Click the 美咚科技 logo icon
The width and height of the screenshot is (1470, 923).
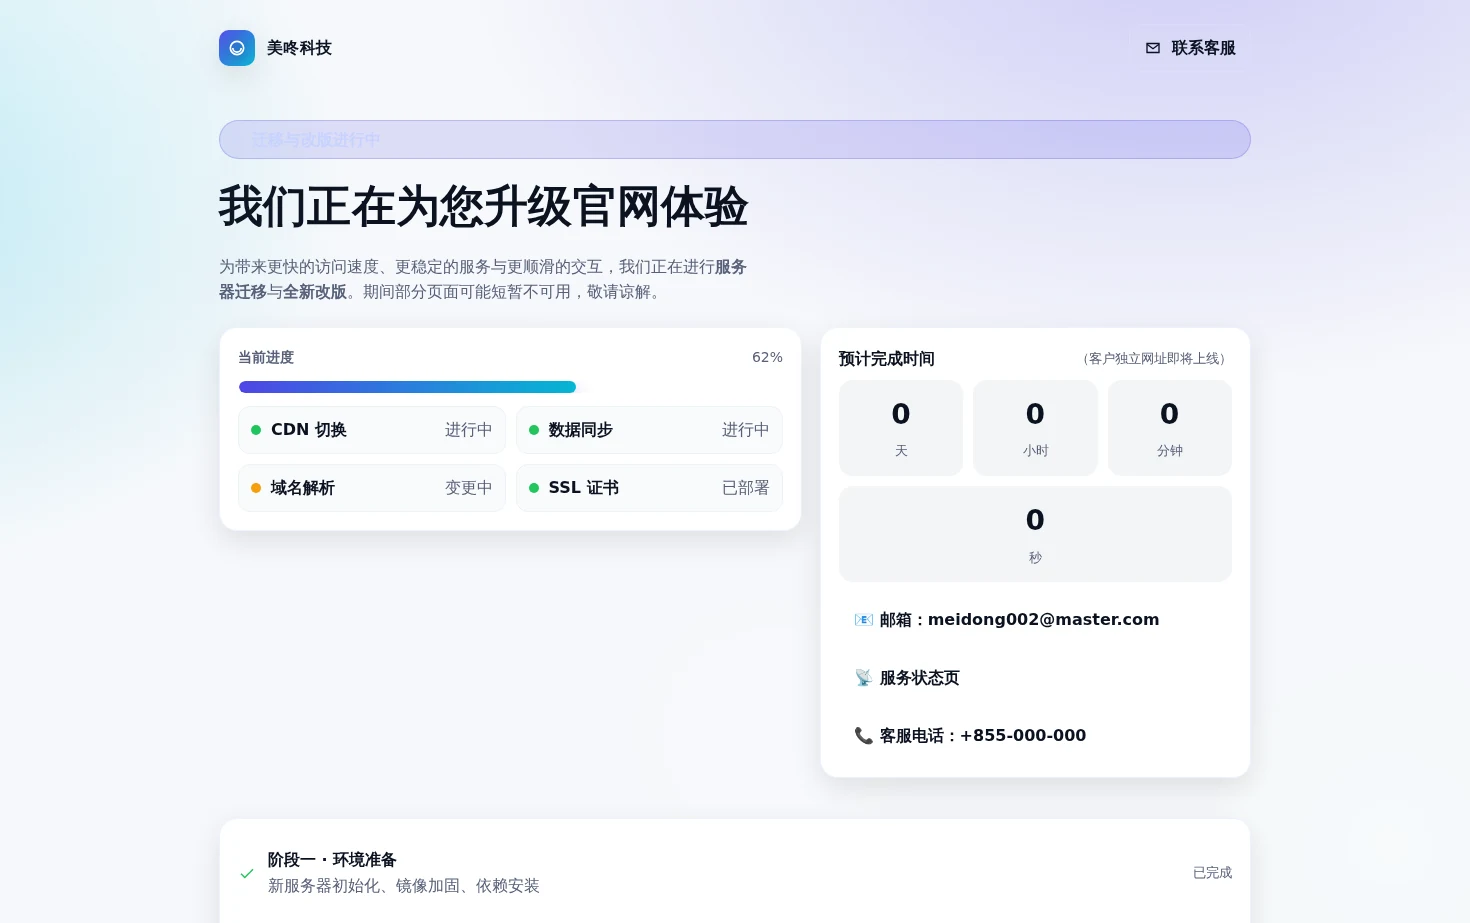[x=237, y=48]
